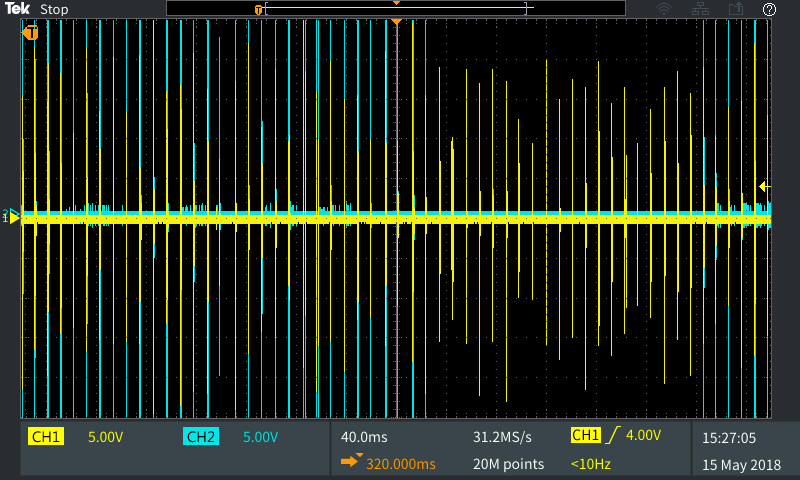Click the orange trigger point triangle at top

tap(396, 21)
